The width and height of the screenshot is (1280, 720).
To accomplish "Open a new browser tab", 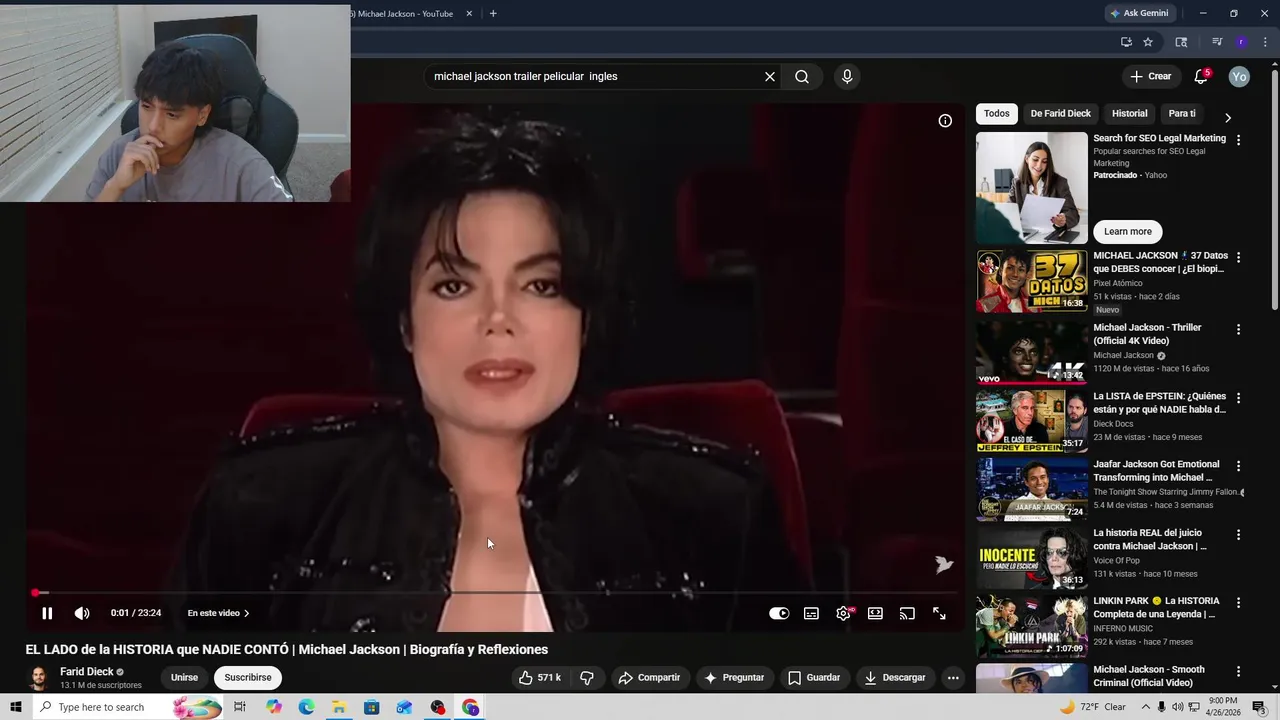I will coord(493,13).
